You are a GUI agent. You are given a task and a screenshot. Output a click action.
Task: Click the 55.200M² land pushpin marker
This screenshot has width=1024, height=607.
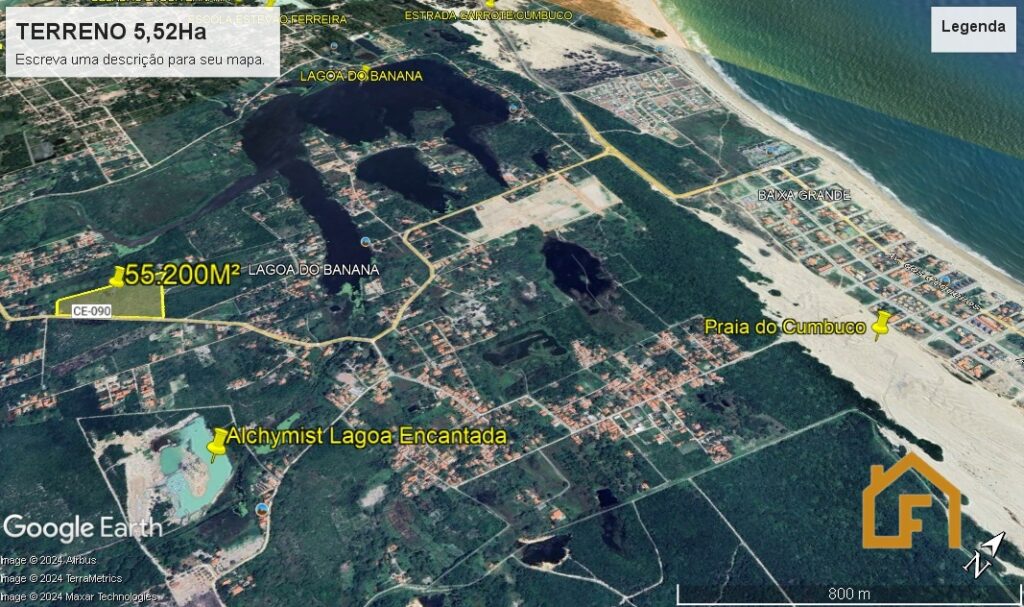click(119, 277)
